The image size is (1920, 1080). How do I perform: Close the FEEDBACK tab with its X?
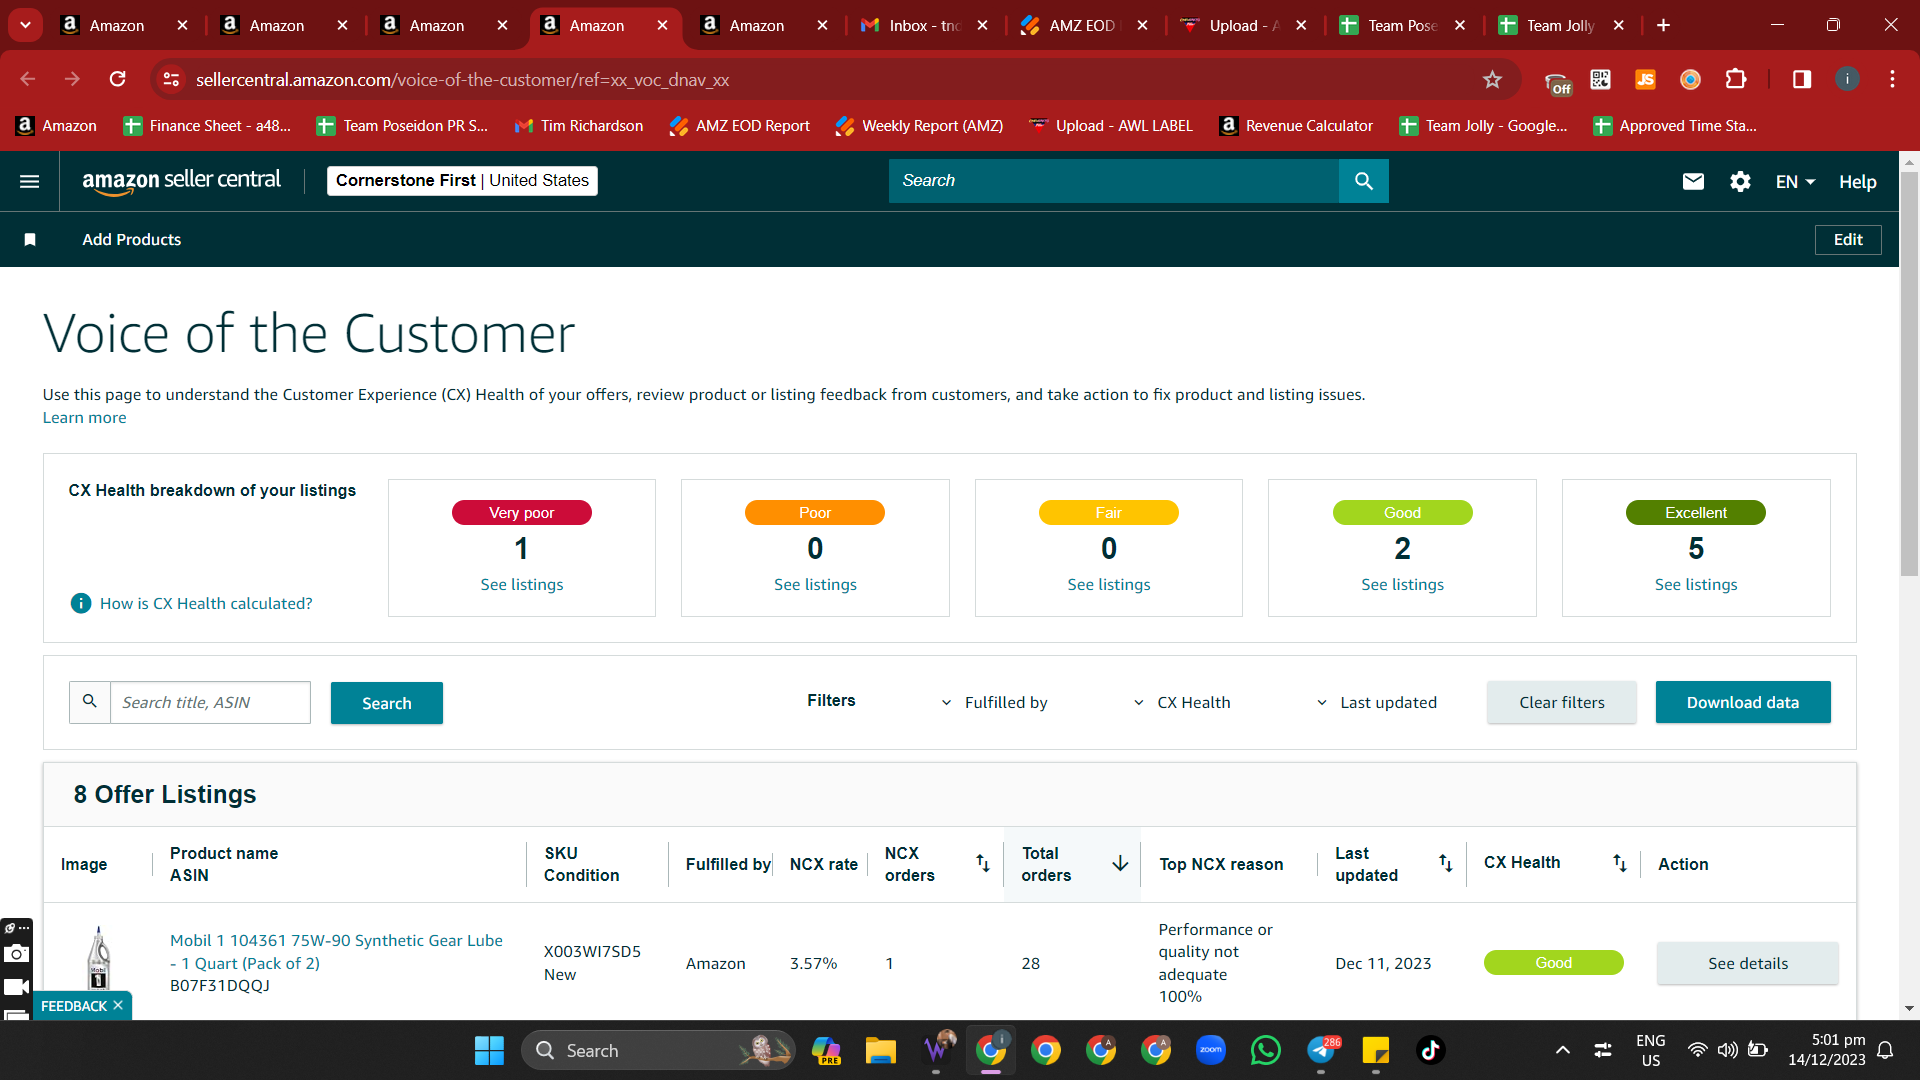tap(118, 1005)
